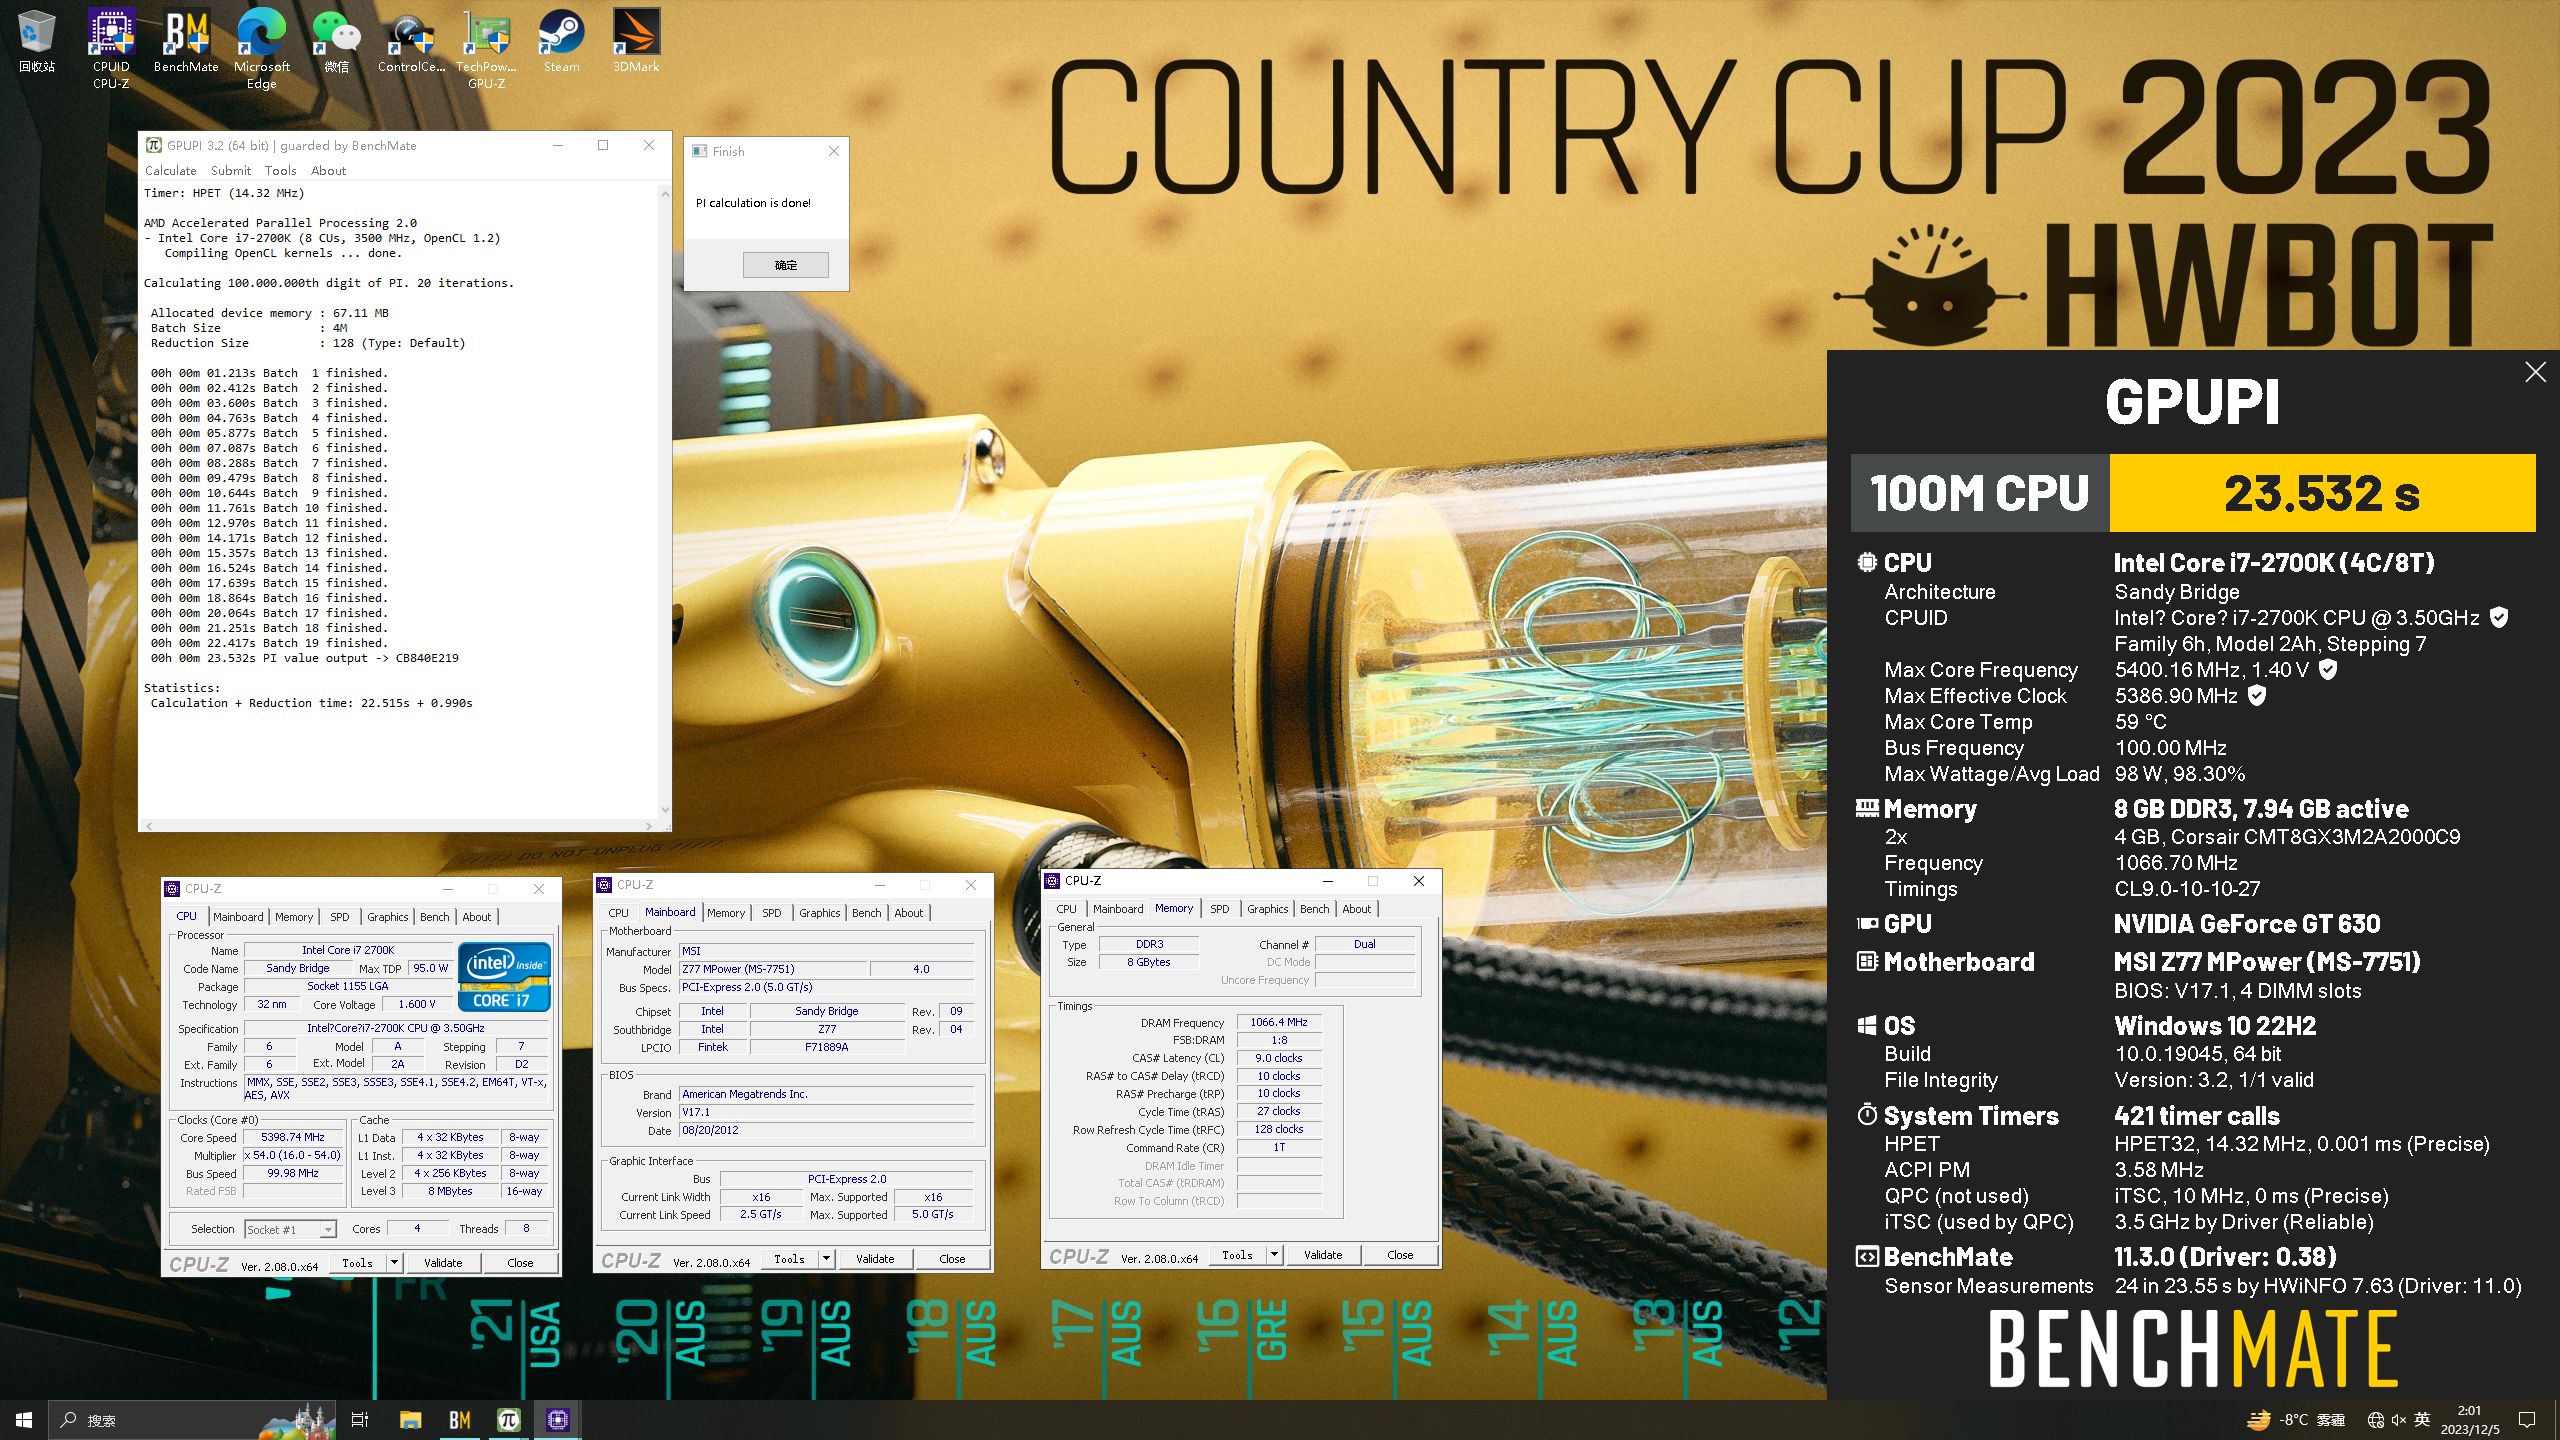This screenshot has width=2560, height=1440.
Task: Click the network globe tray icon
Action: [2376, 1420]
